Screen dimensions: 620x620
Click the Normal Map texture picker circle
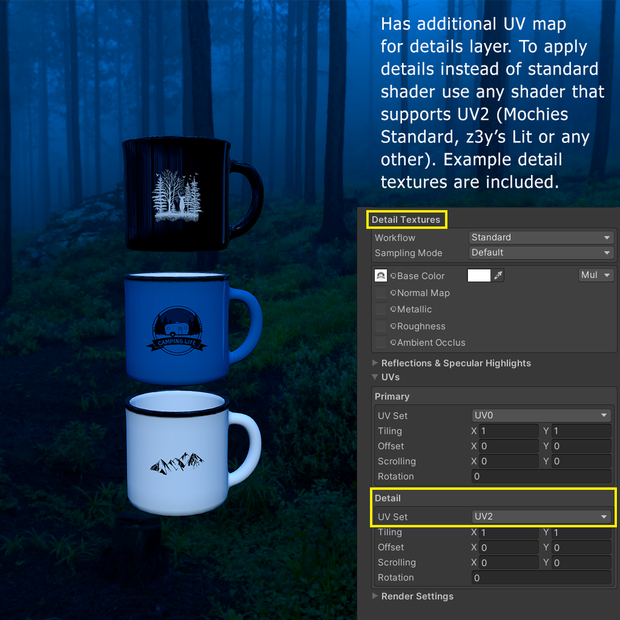393,293
